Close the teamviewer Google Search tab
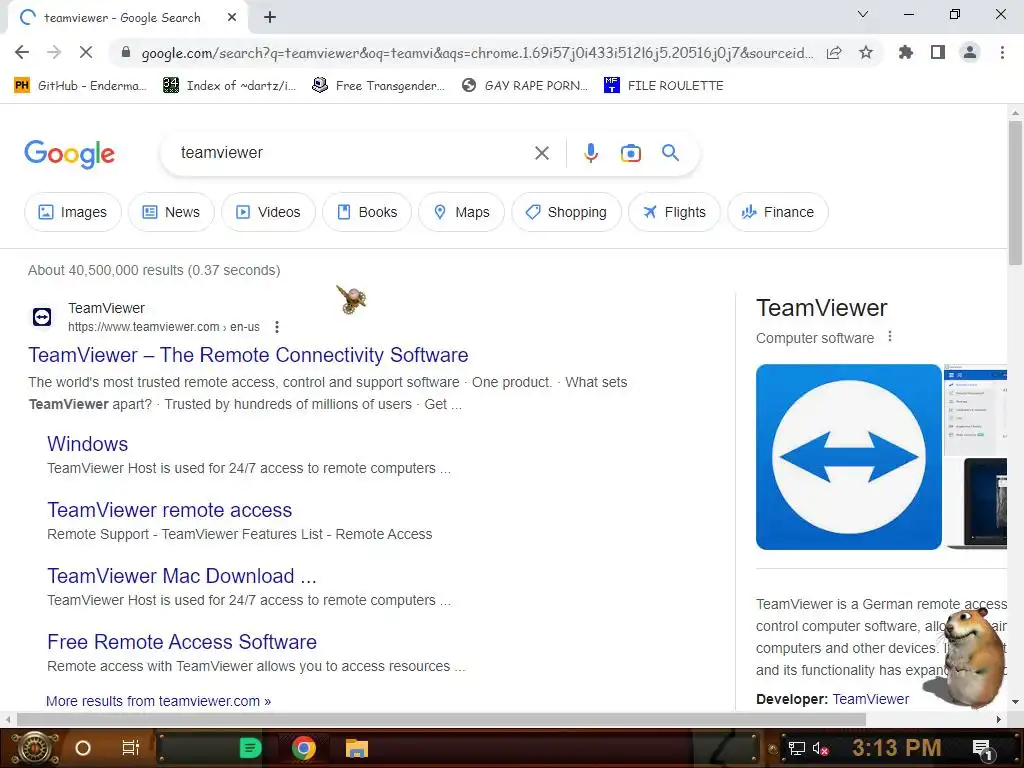The width and height of the screenshot is (1024, 768). pos(231,18)
